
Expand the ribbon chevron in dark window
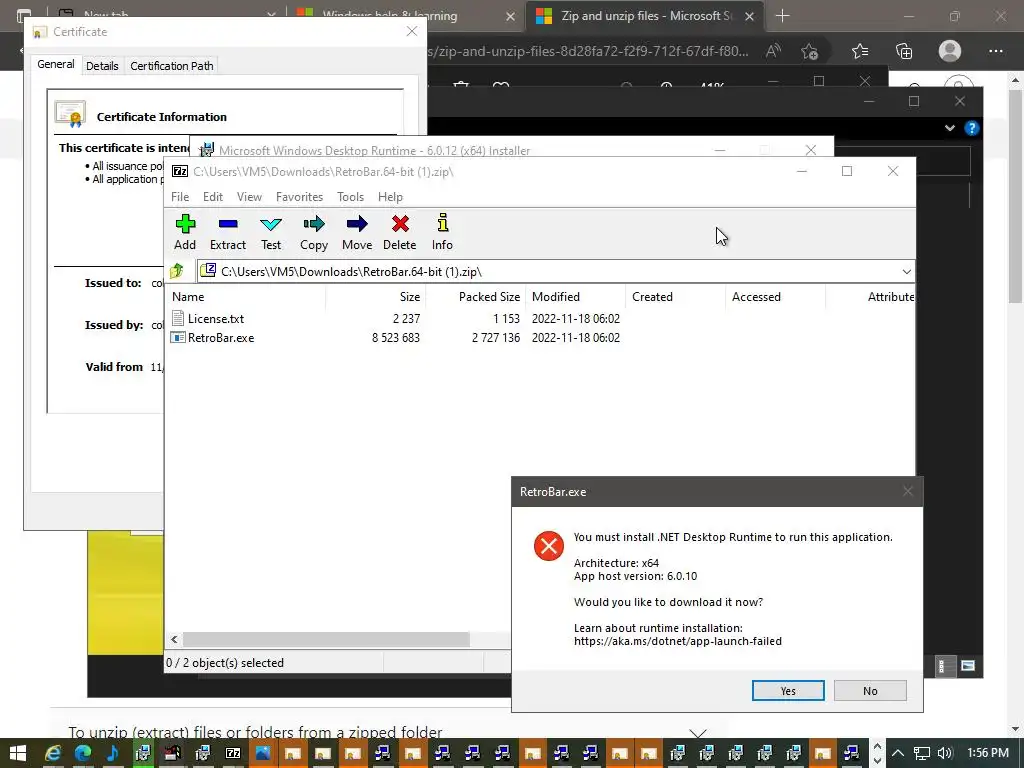950,128
